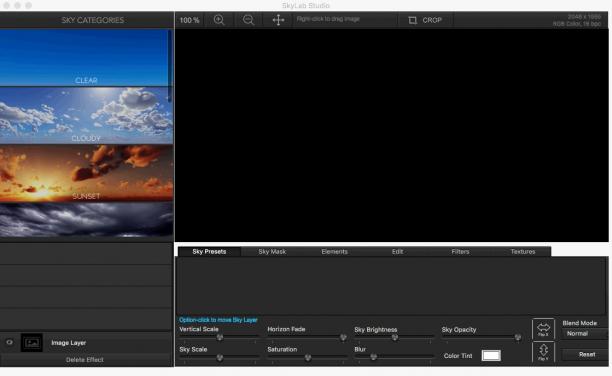
Task: Open the Textures tab
Action: click(523, 251)
